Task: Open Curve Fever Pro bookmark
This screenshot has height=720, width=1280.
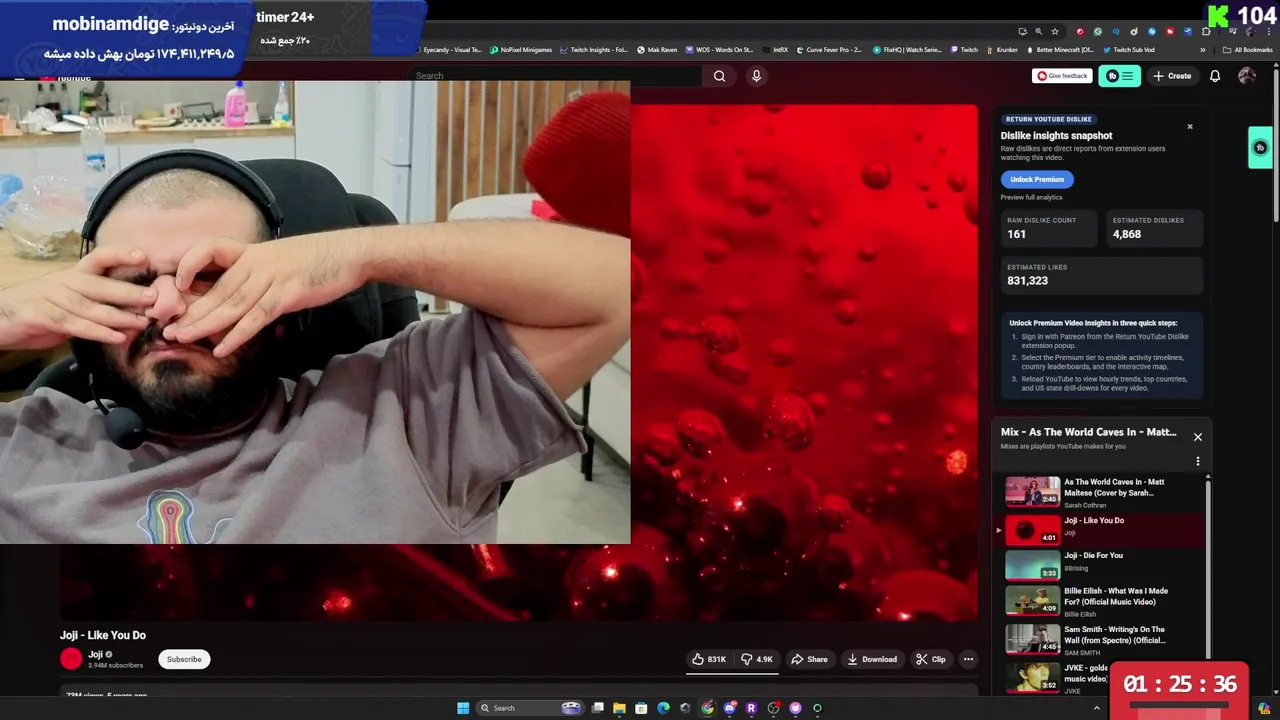Action: (828, 50)
